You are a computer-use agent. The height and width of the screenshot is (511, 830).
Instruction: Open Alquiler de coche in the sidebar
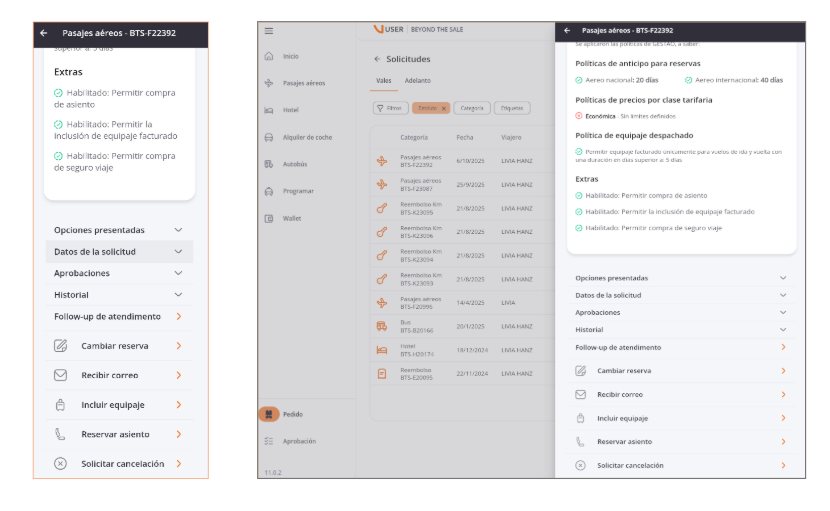(x=307, y=137)
